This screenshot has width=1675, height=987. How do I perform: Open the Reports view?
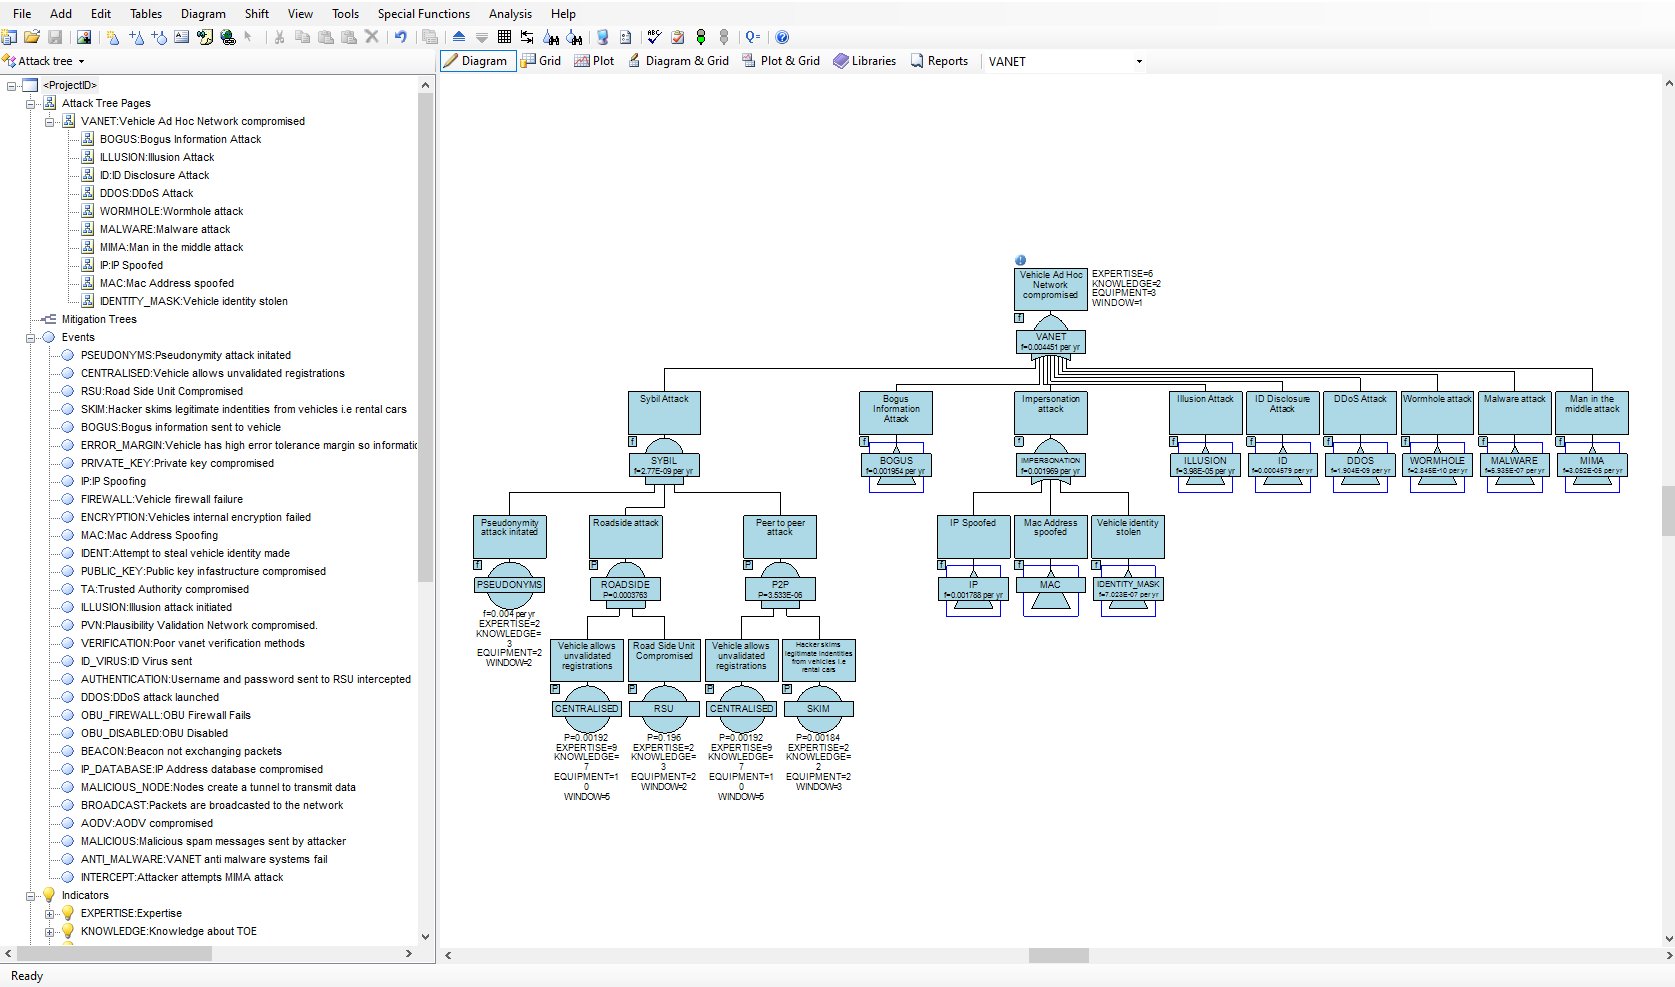pyautogui.click(x=939, y=61)
